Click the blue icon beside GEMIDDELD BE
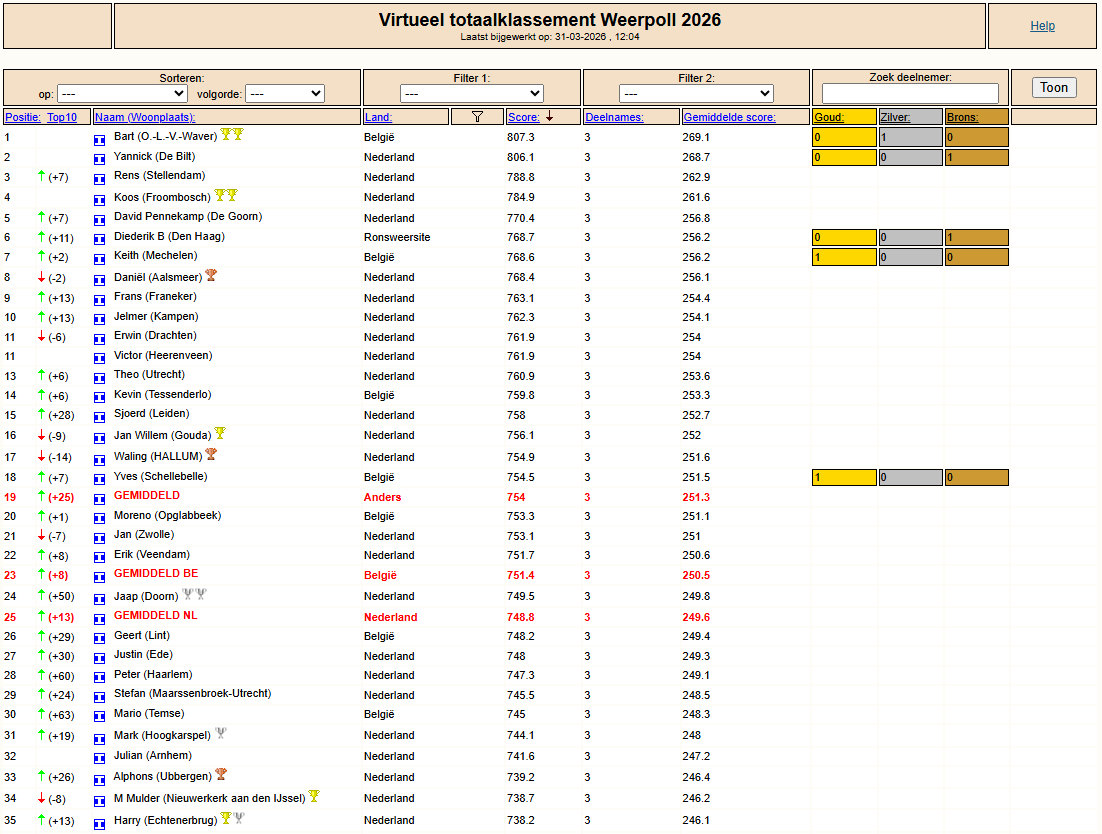Image resolution: width=1102 pixels, height=834 pixels. coord(99,576)
